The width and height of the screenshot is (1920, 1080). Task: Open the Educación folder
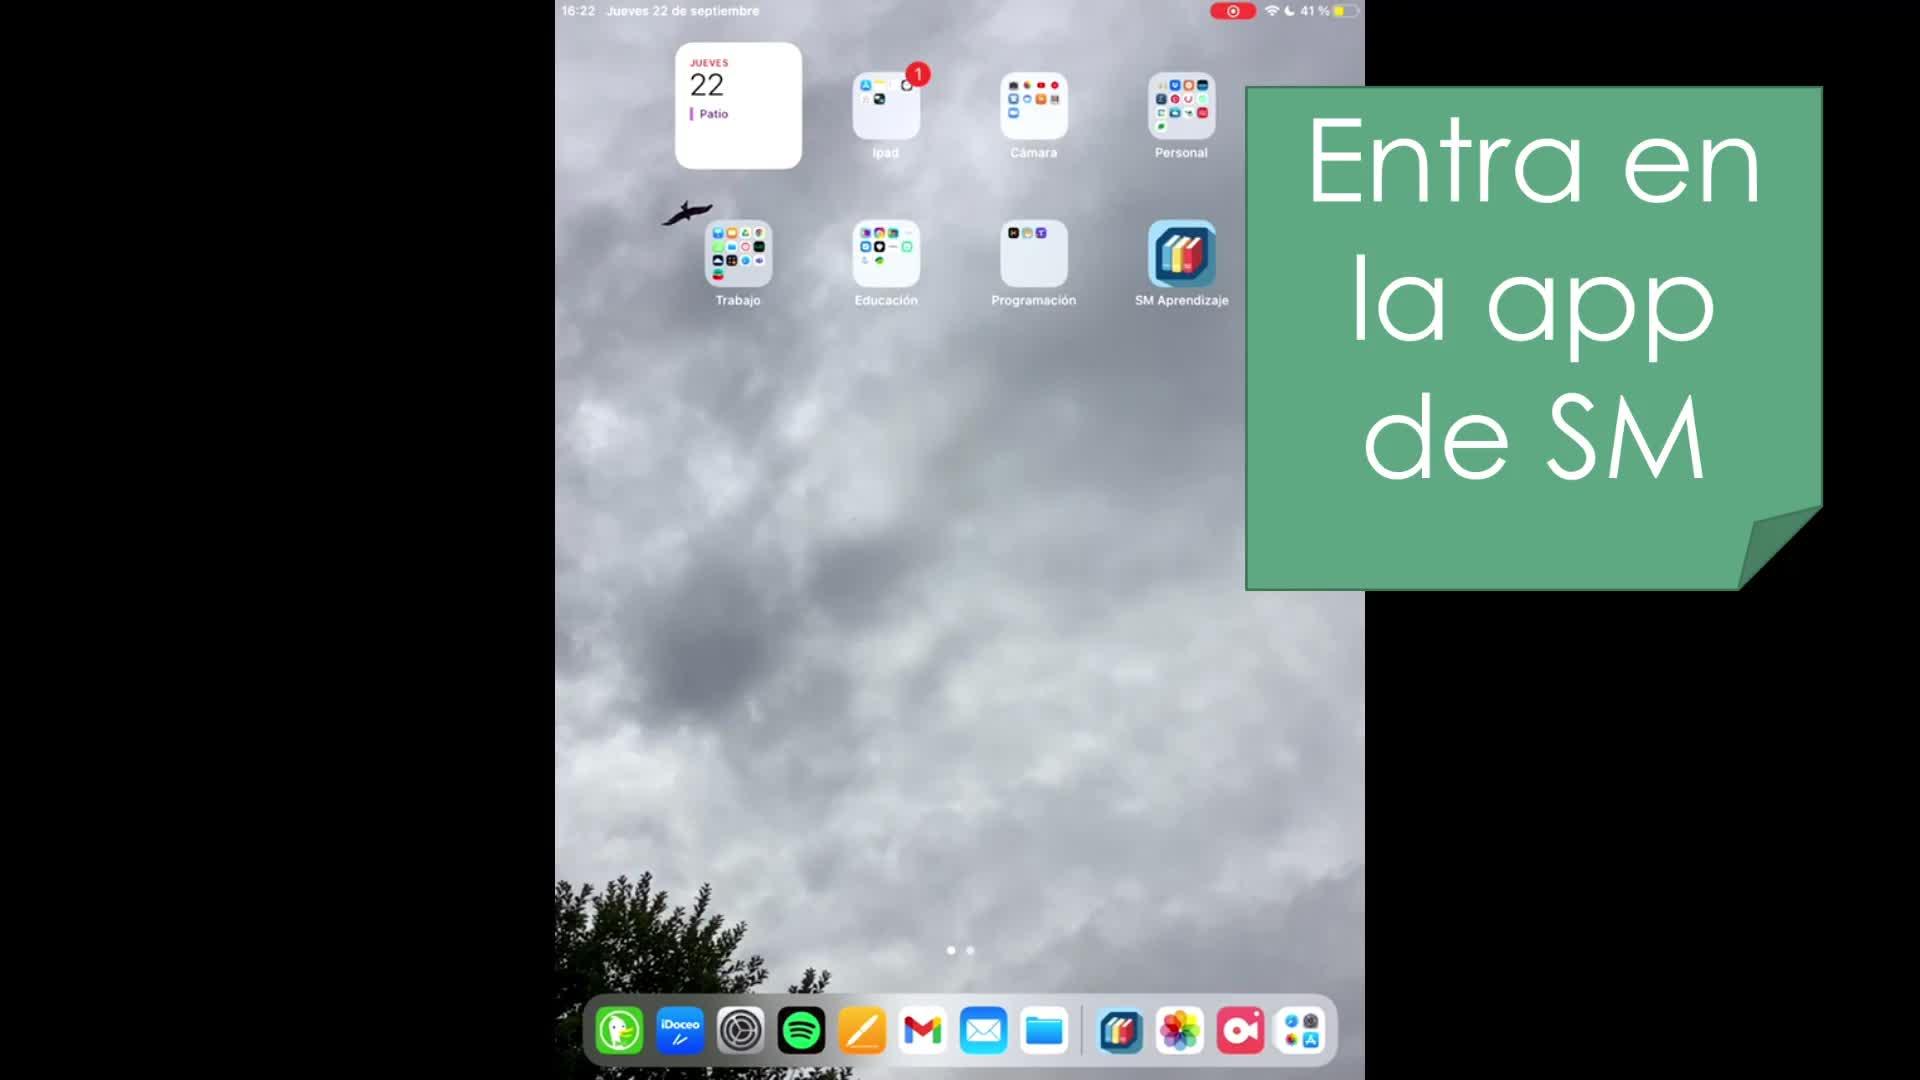click(x=885, y=254)
